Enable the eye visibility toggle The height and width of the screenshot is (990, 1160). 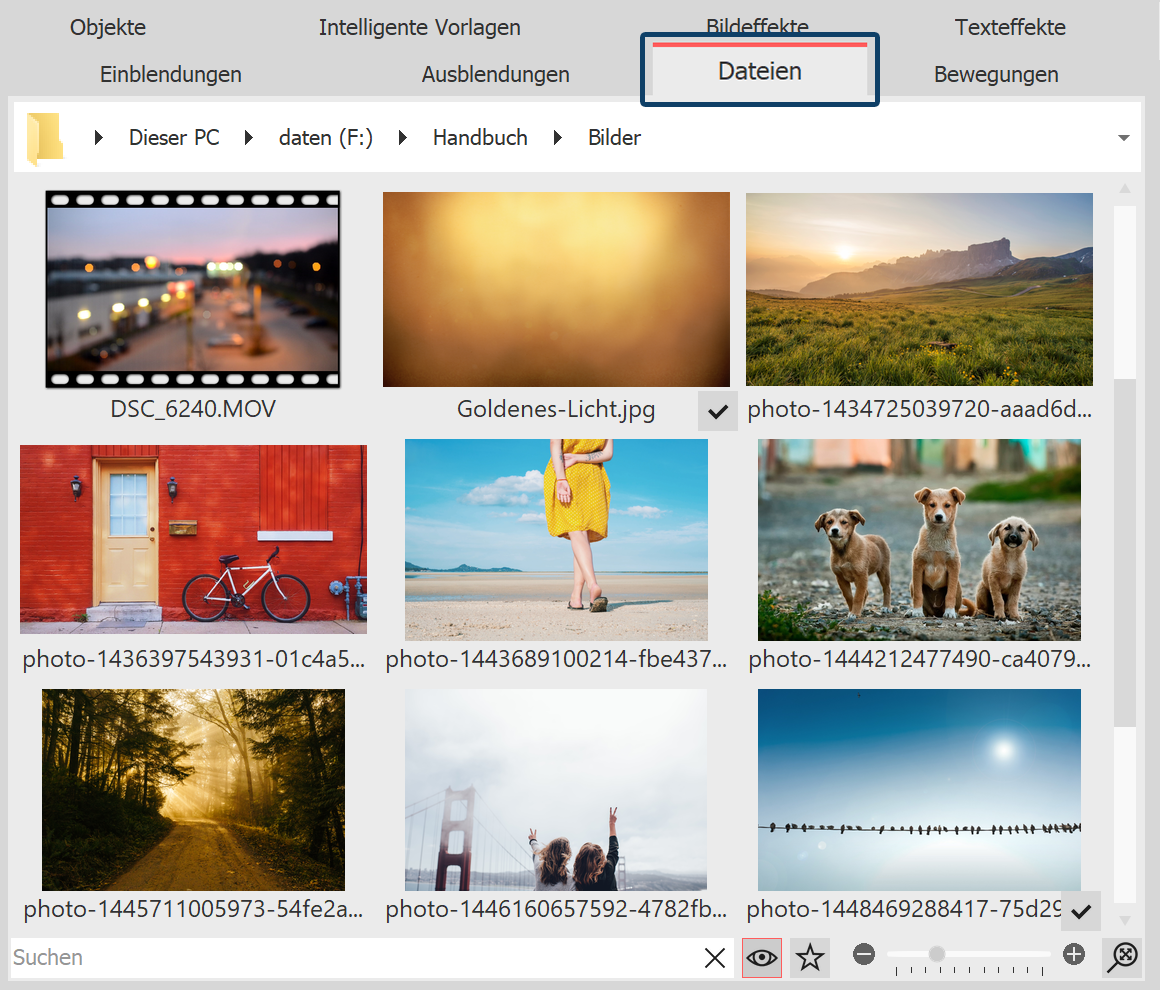[x=762, y=957]
